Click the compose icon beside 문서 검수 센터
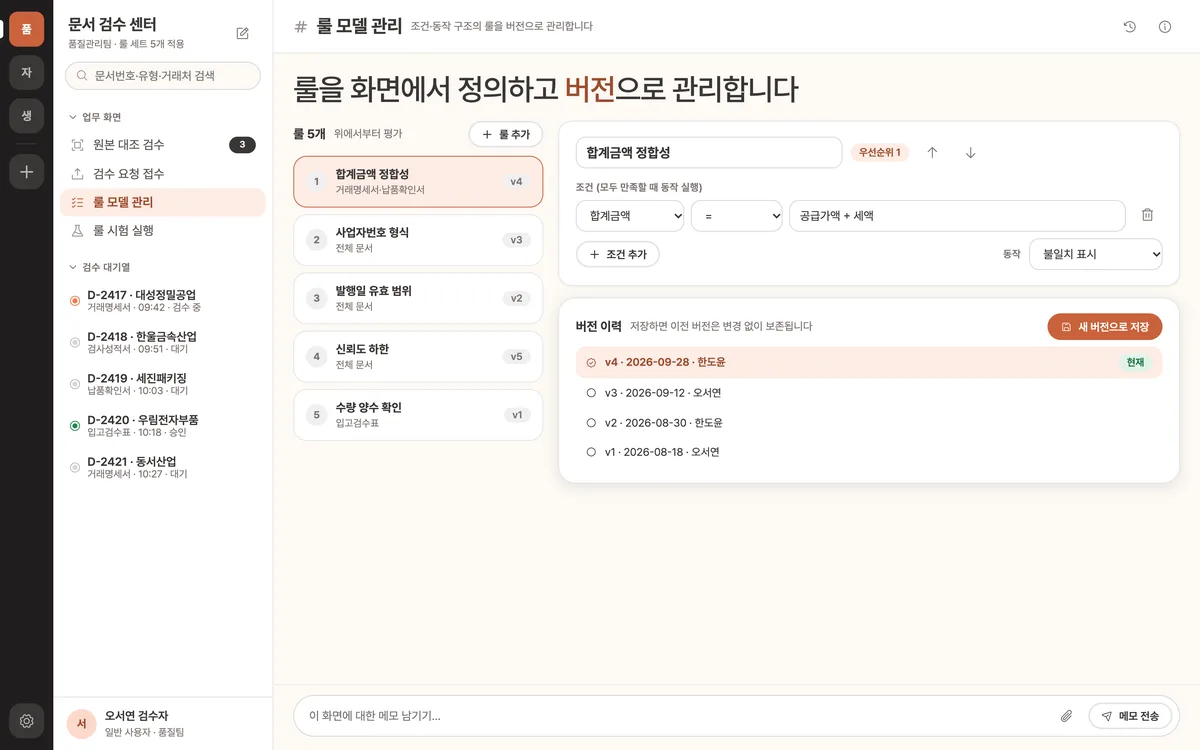The image size is (1200, 750). pos(243,33)
